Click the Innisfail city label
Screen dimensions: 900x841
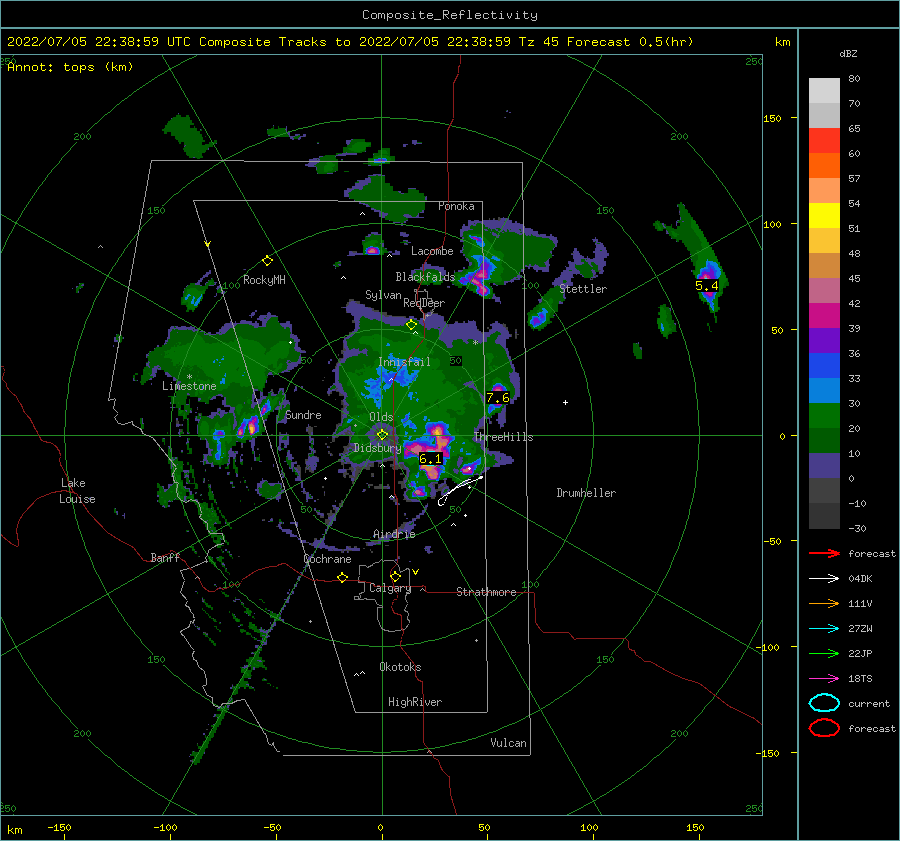click(x=404, y=362)
